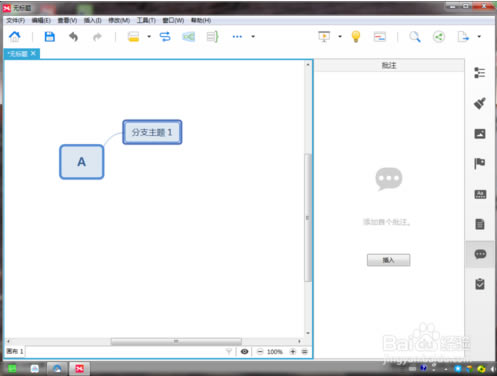Screen dimensions: 497x376
Task: Open the 查看(V) menu
Action: tap(67, 20)
